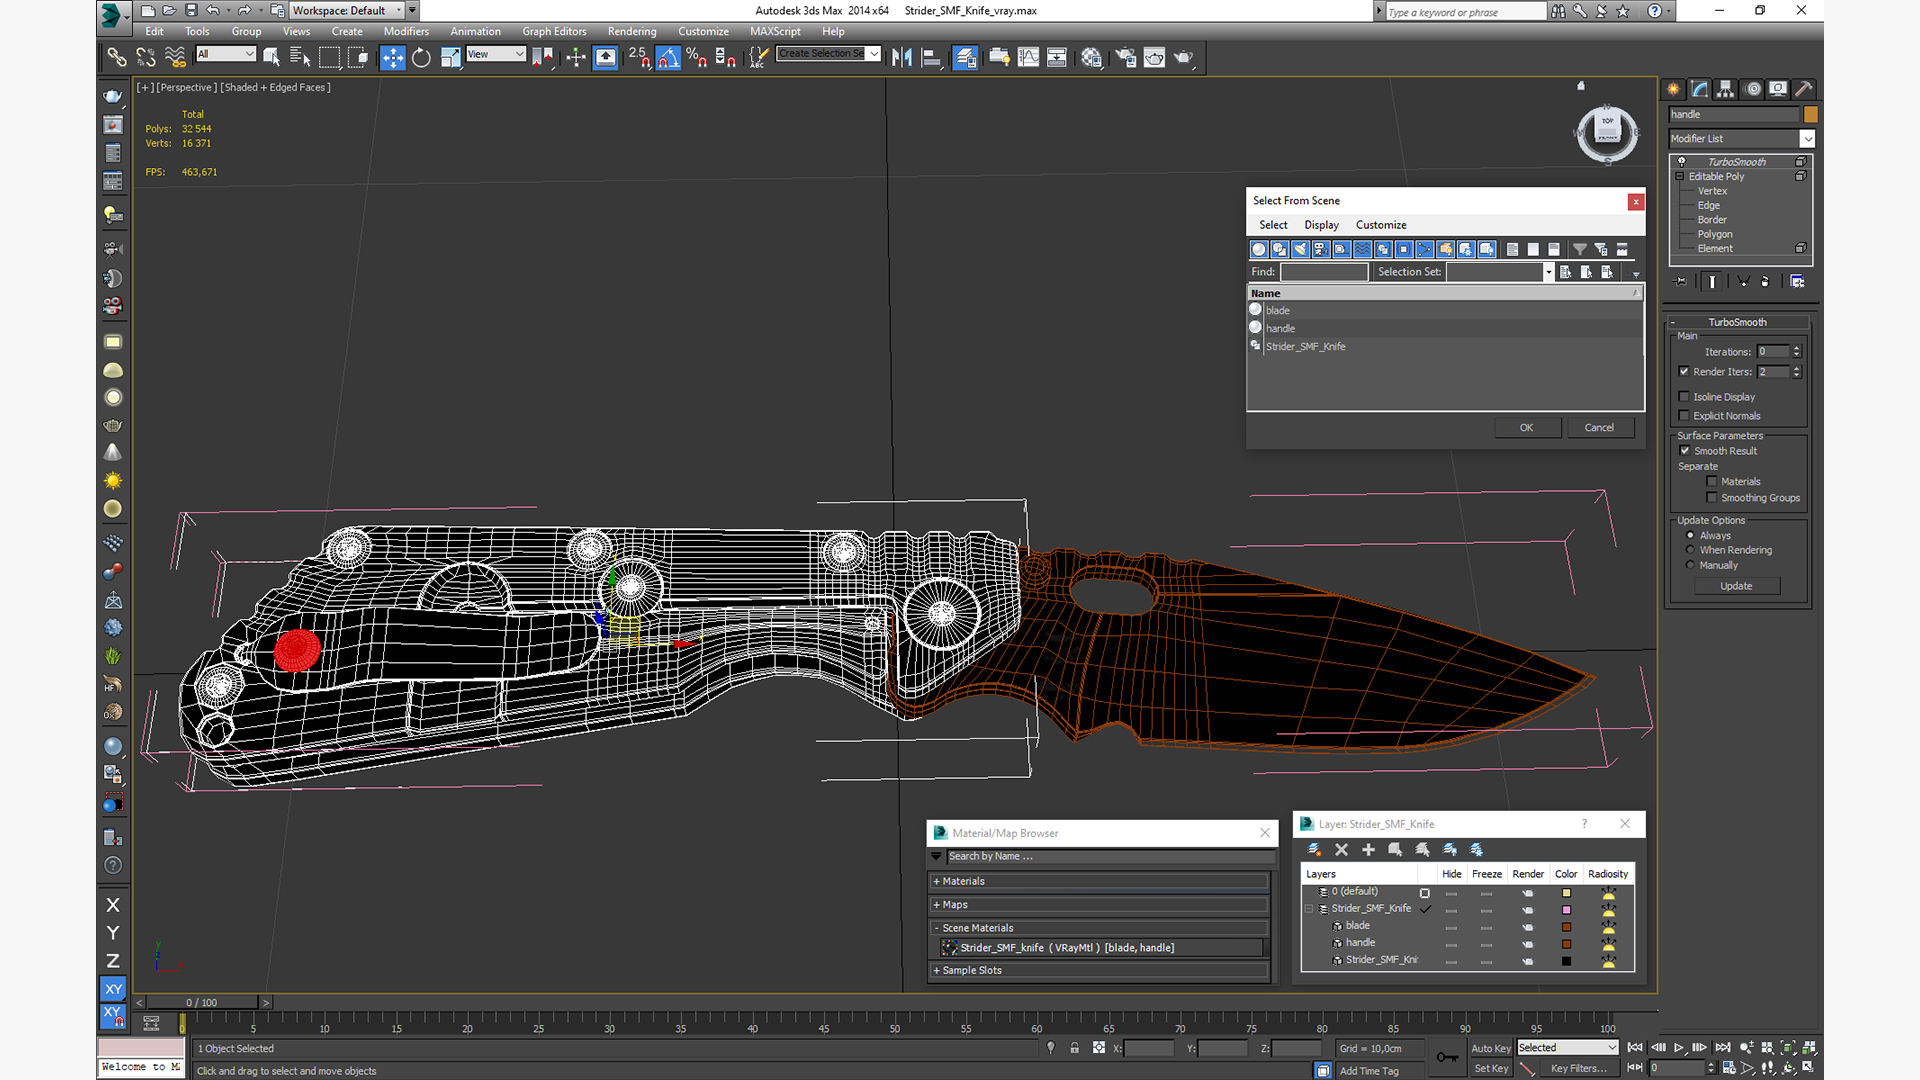Image resolution: width=1920 pixels, height=1080 pixels.
Task: Open the Material Editor from toolbar
Action: tap(1091, 58)
